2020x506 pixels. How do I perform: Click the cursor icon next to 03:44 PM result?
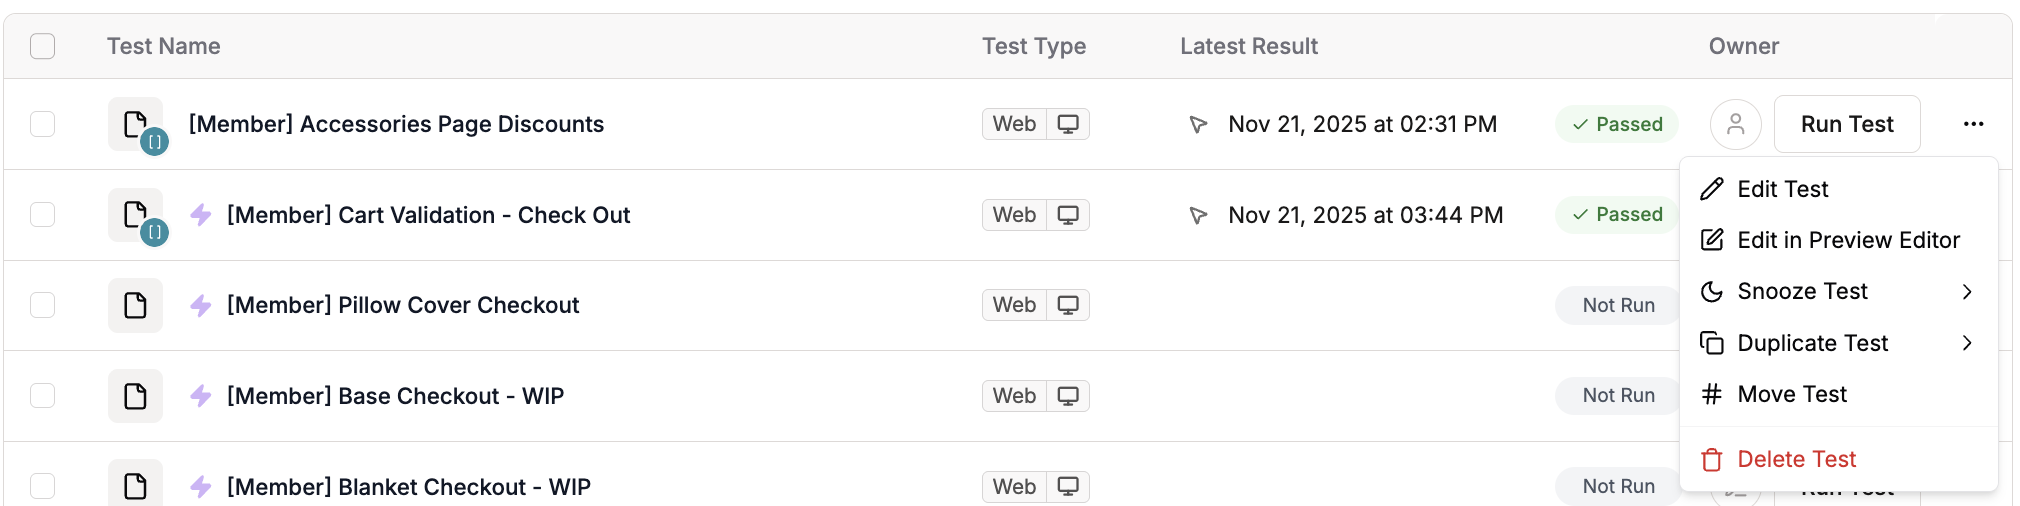coord(1197,215)
